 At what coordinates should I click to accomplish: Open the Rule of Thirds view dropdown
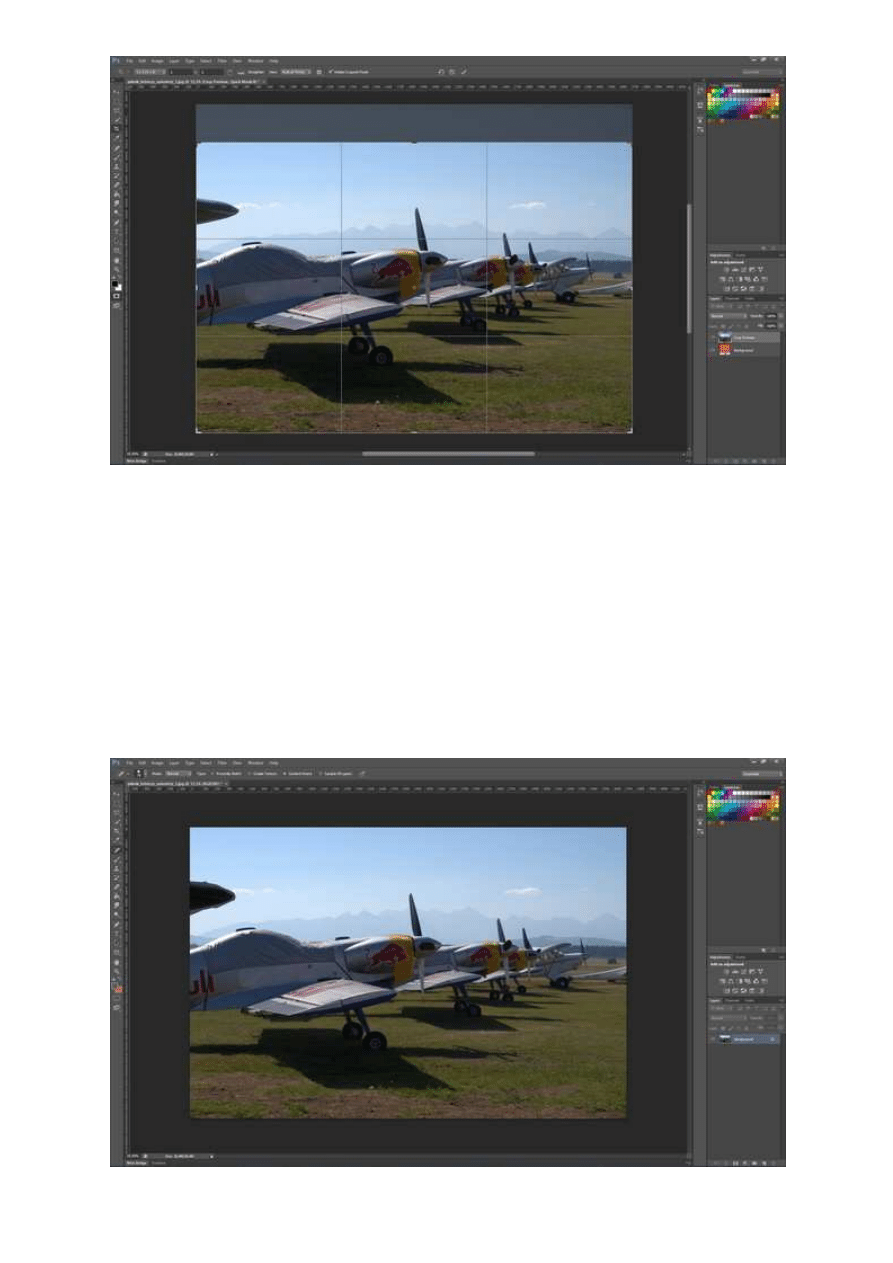click(297, 72)
